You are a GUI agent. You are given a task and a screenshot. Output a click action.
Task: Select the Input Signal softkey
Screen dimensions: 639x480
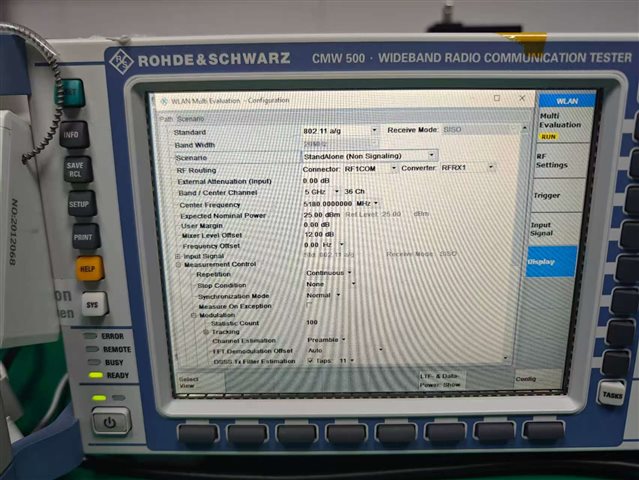coord(552,229)
